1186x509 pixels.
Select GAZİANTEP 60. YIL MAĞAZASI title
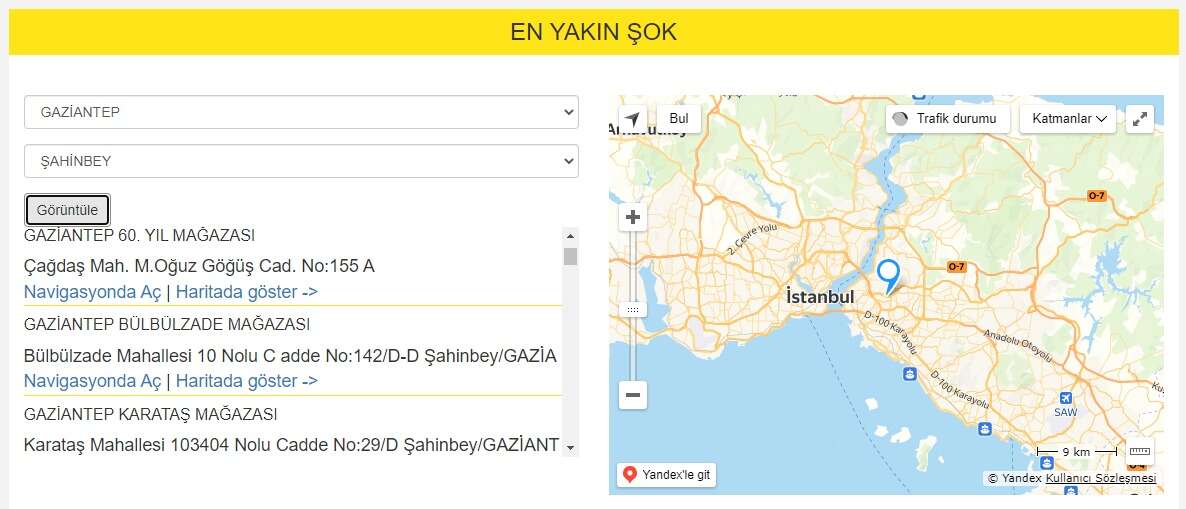[139, 236]
